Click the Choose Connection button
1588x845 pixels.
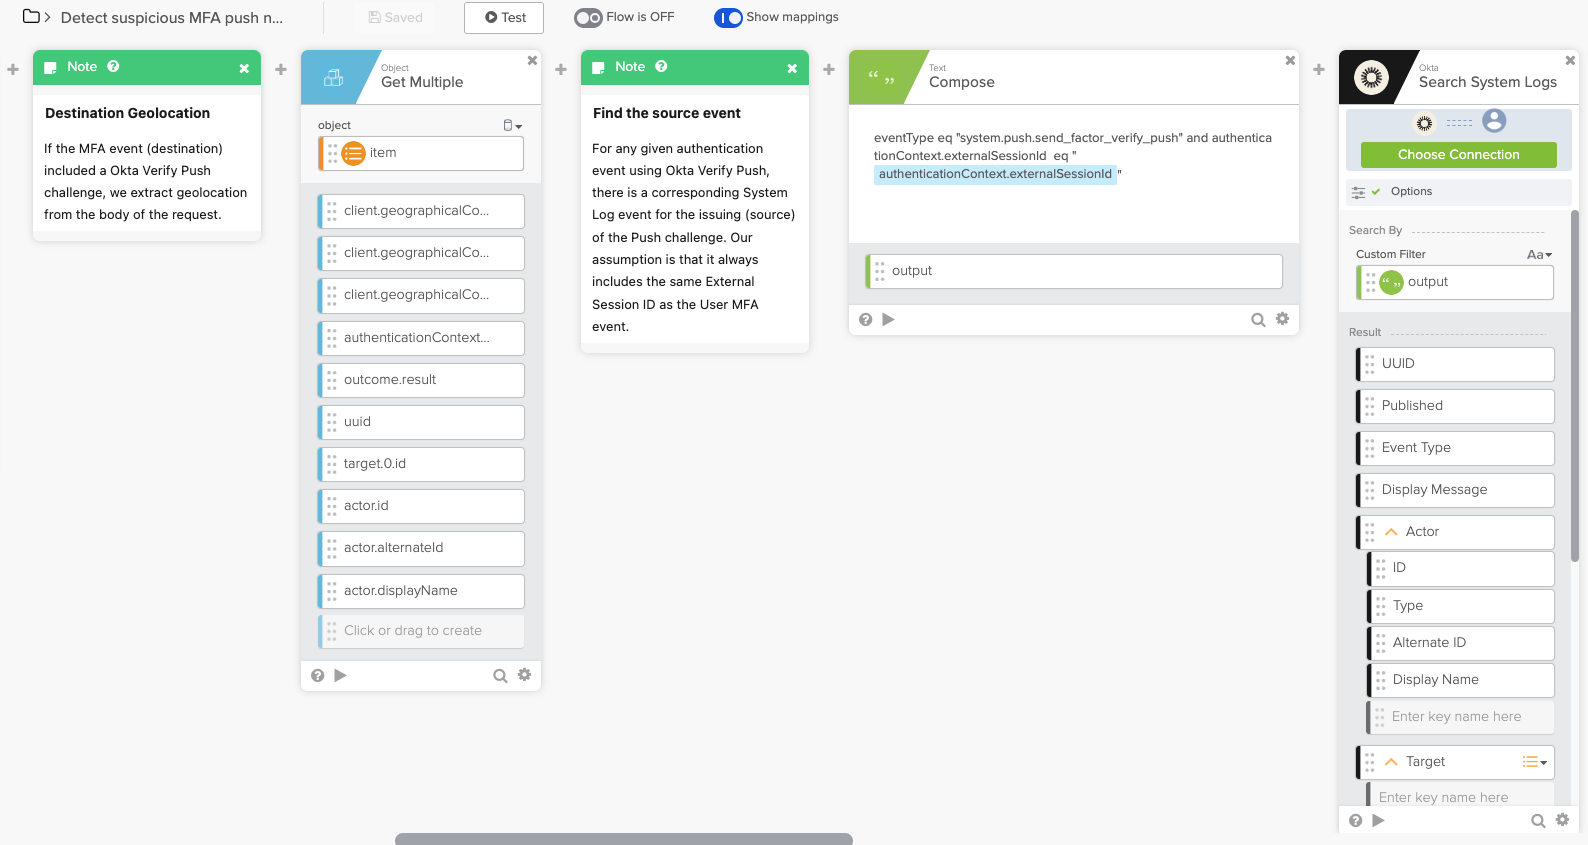1458,155
